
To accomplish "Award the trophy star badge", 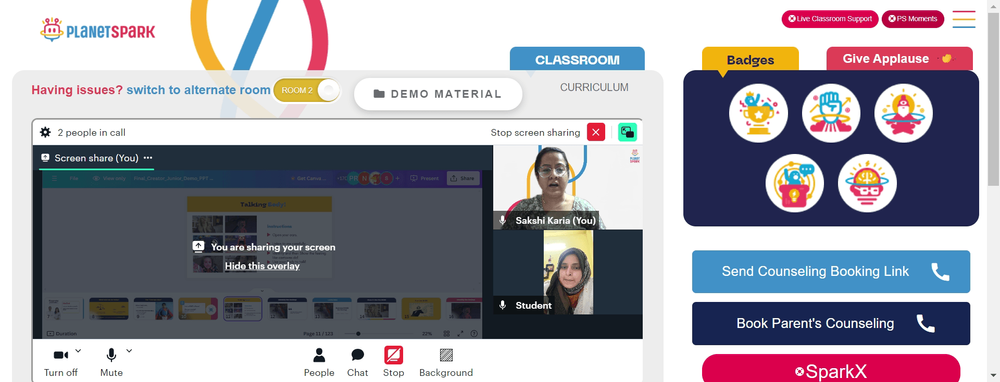I will pyautogui.click(x=758, y=114).
